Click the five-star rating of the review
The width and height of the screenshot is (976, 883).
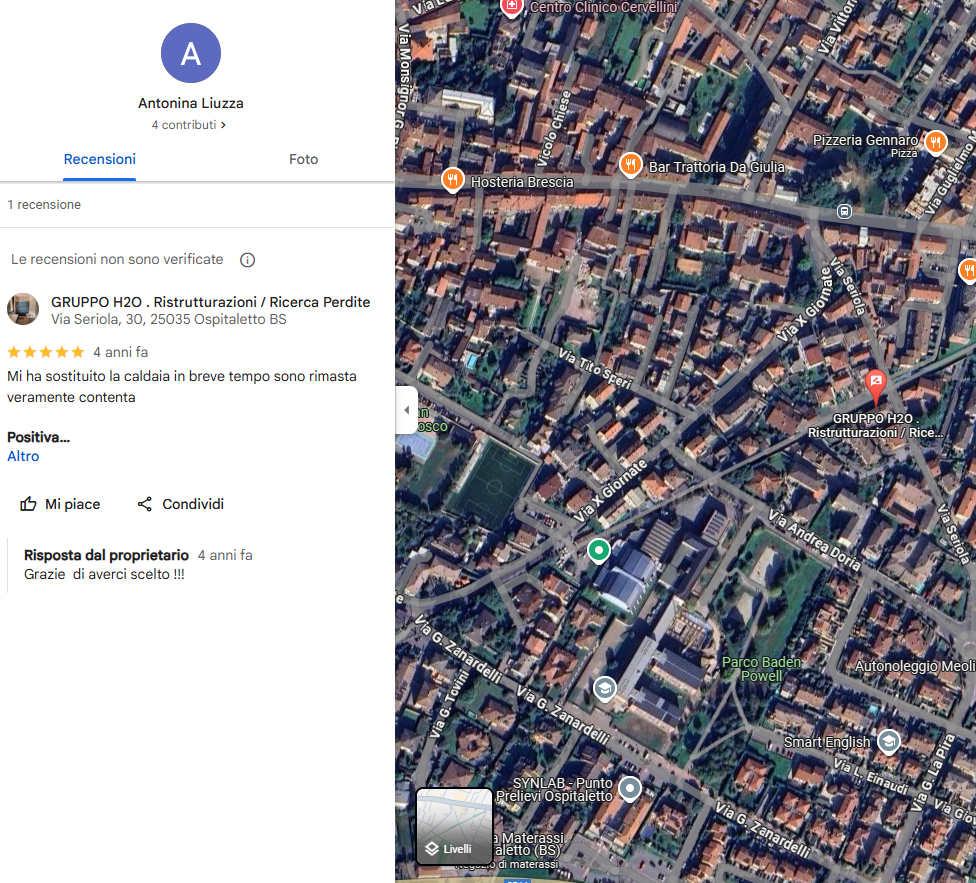pos(45,352)
